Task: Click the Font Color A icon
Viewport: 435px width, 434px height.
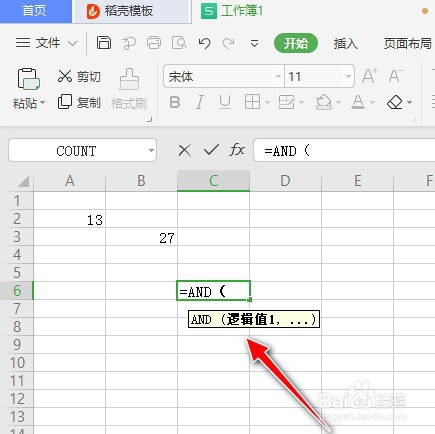Action: click(358, 102)
